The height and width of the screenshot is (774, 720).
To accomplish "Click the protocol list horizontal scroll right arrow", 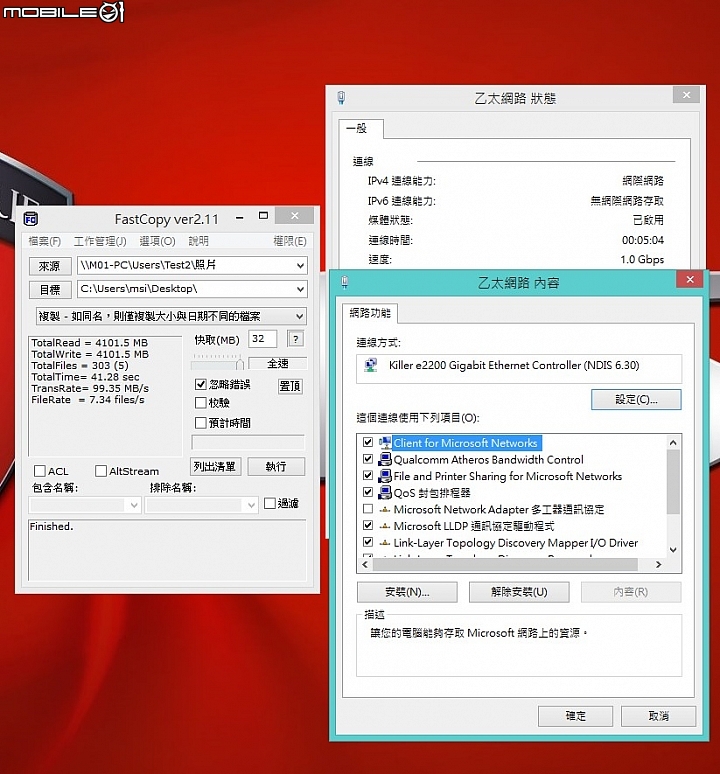I will pos(658,564).
